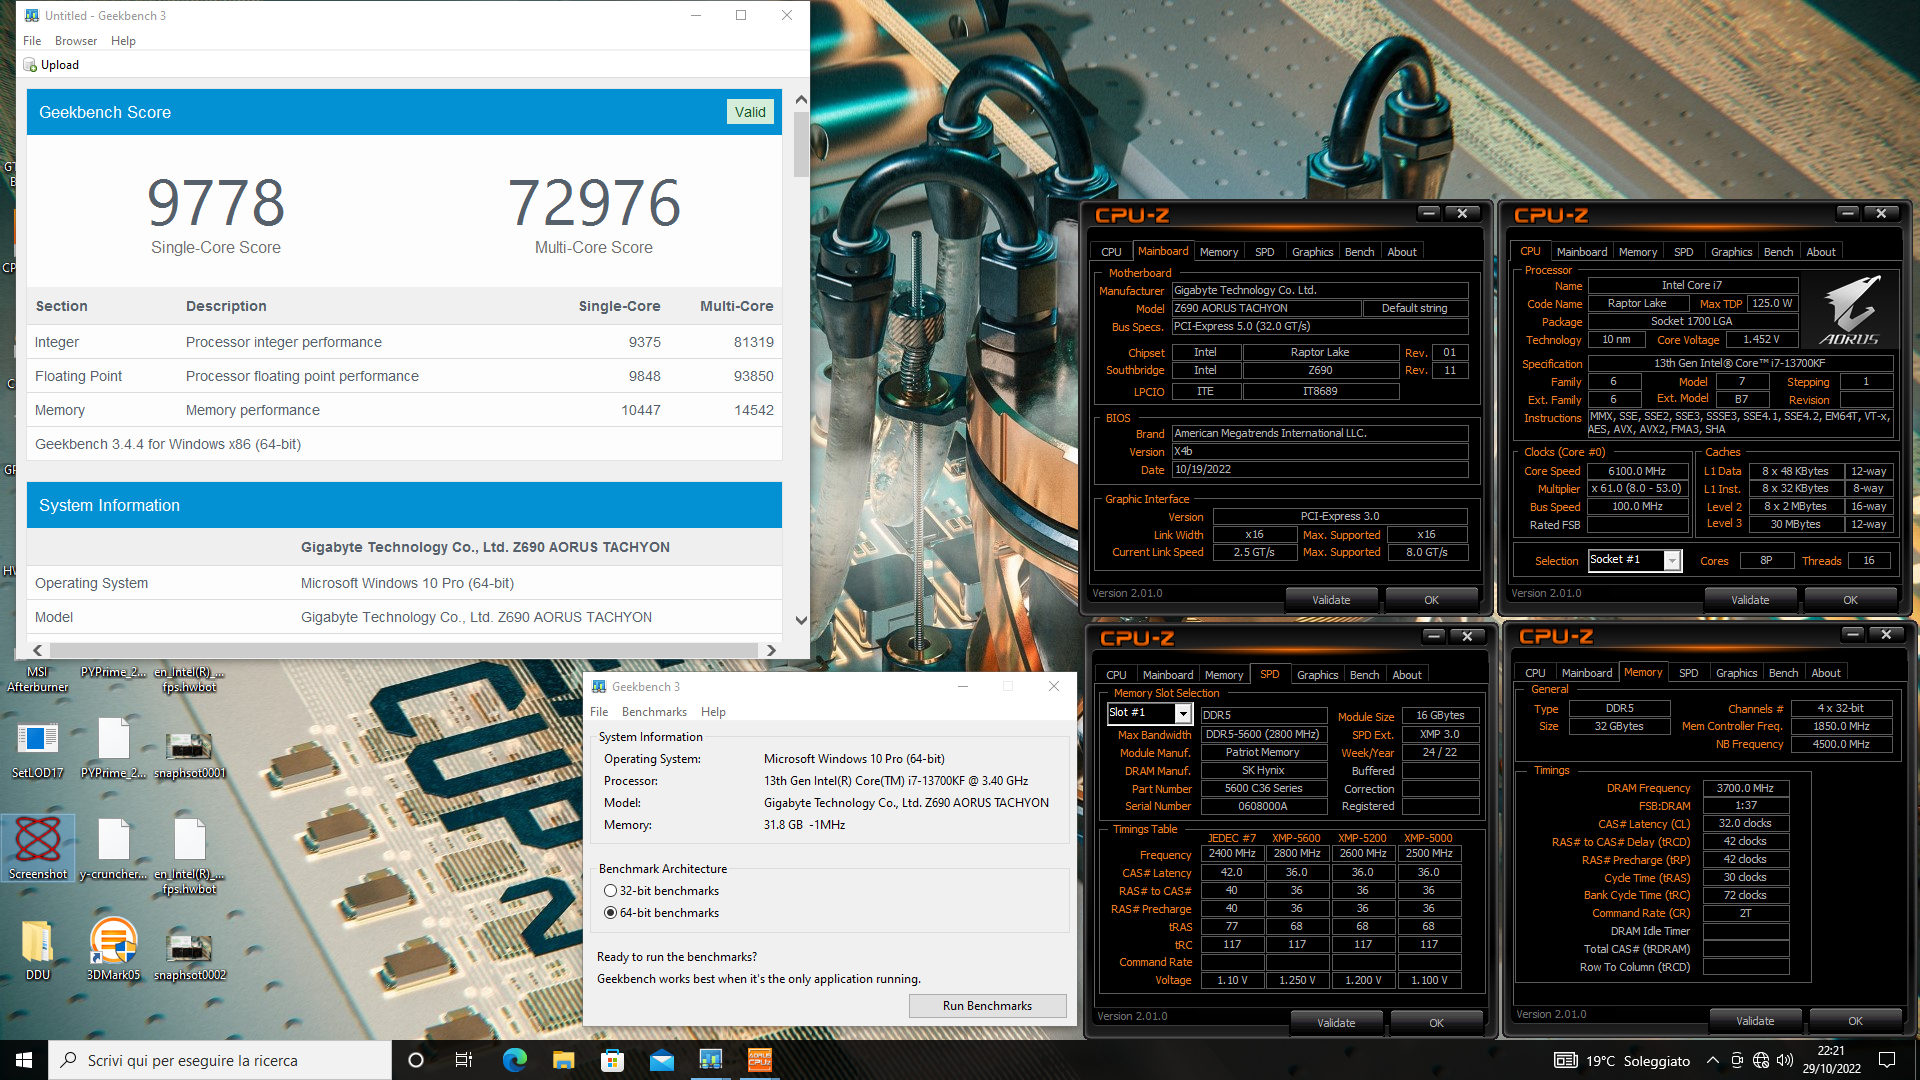Click Validate in Mainboard CPU-Z window

coord(1331,600)
